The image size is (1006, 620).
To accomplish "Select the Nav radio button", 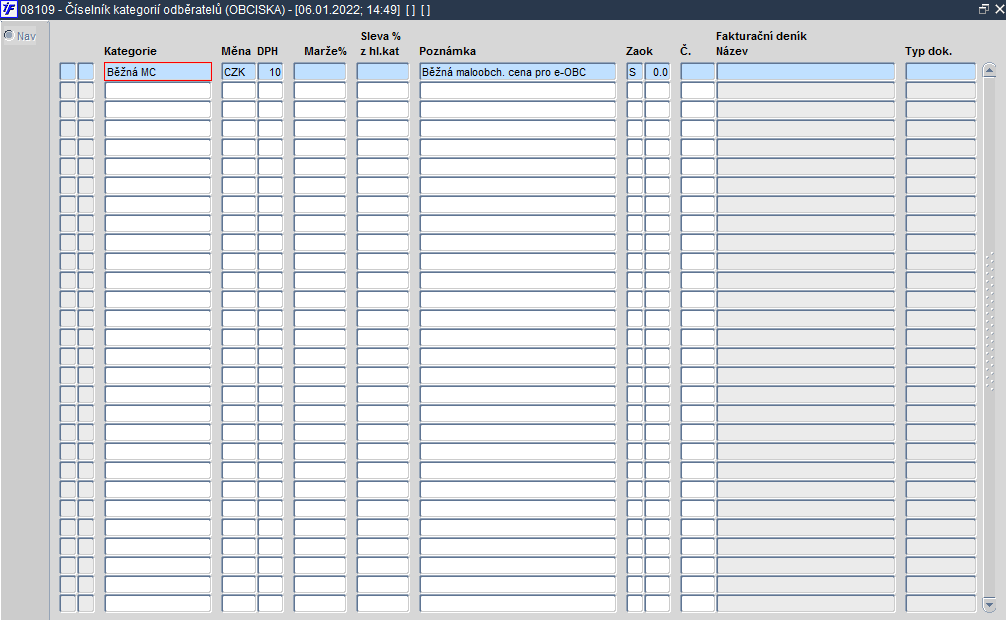I will pos(8,35).
